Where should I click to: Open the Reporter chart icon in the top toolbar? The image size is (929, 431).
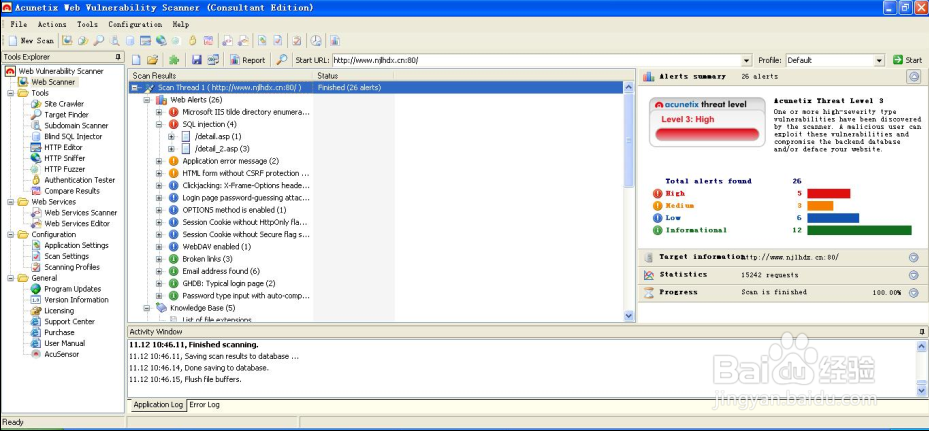335,41
